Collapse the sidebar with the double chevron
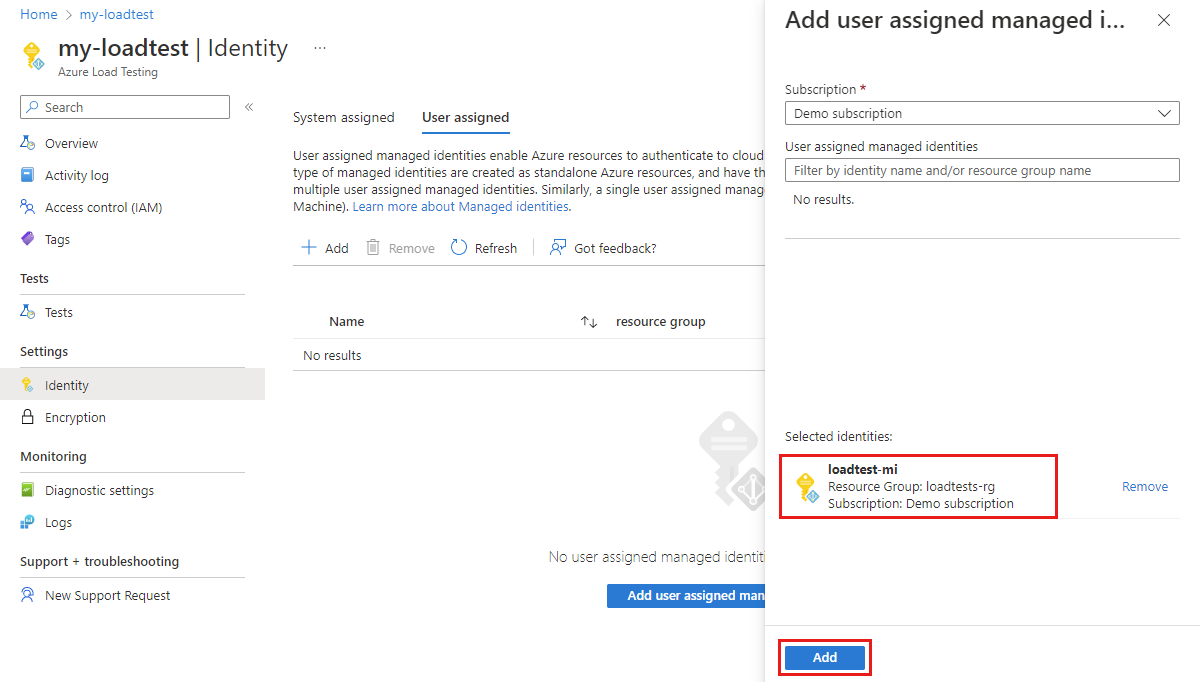The width and height of the screenshot is (1200, 682). pos(248,107)
